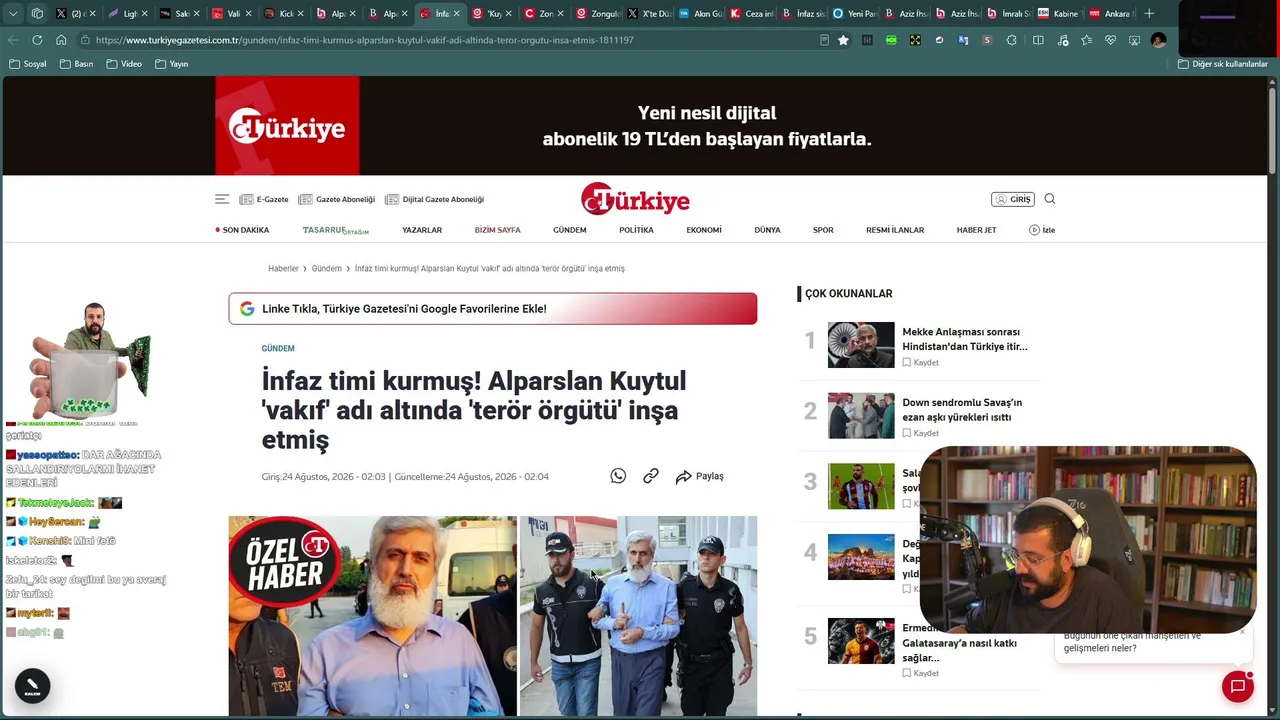The height and width of the screenshot is (720, 1280).
Task: Save the Mekke Anlaşması article with Kaydet
Action: (x=921, y=363)
